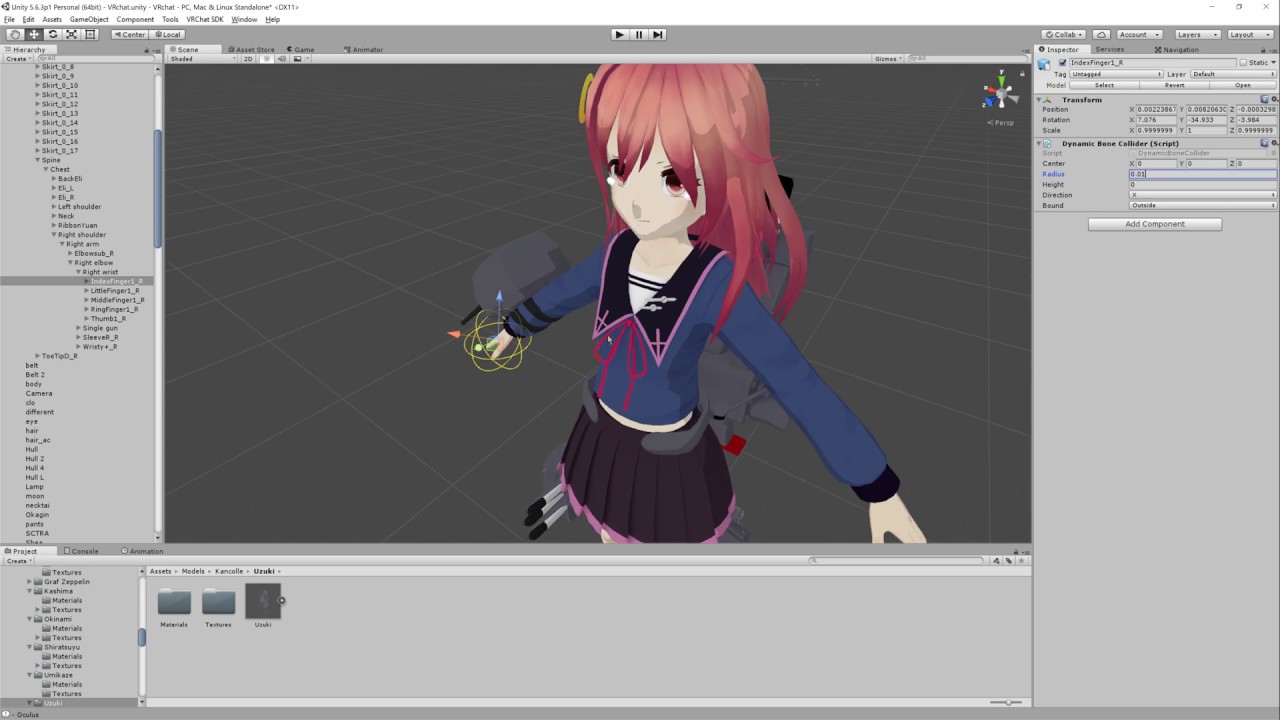Open Dynamic Bone Collider gear settings menu
Viewport: 1280px width, 720px height.
pos(1273,143)
